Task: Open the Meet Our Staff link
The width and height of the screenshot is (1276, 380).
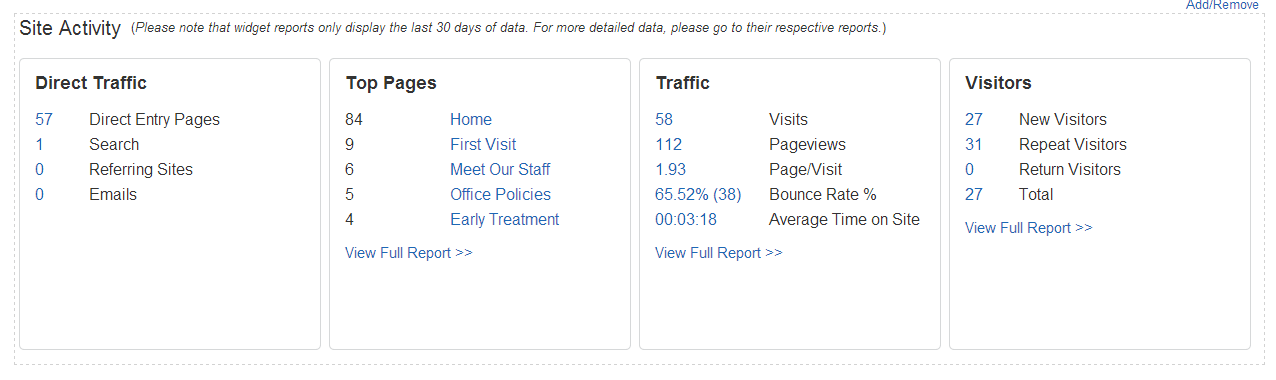Action: (x=500, y=169)
